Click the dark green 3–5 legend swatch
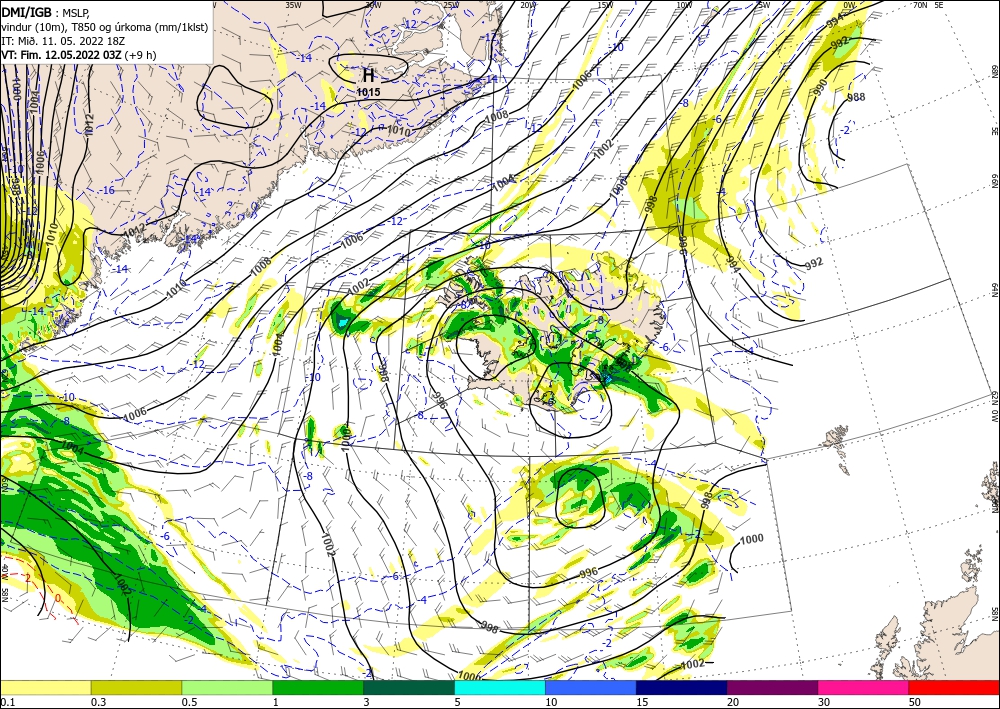Viewport: 1000px width, 709px height. [409, 687]
